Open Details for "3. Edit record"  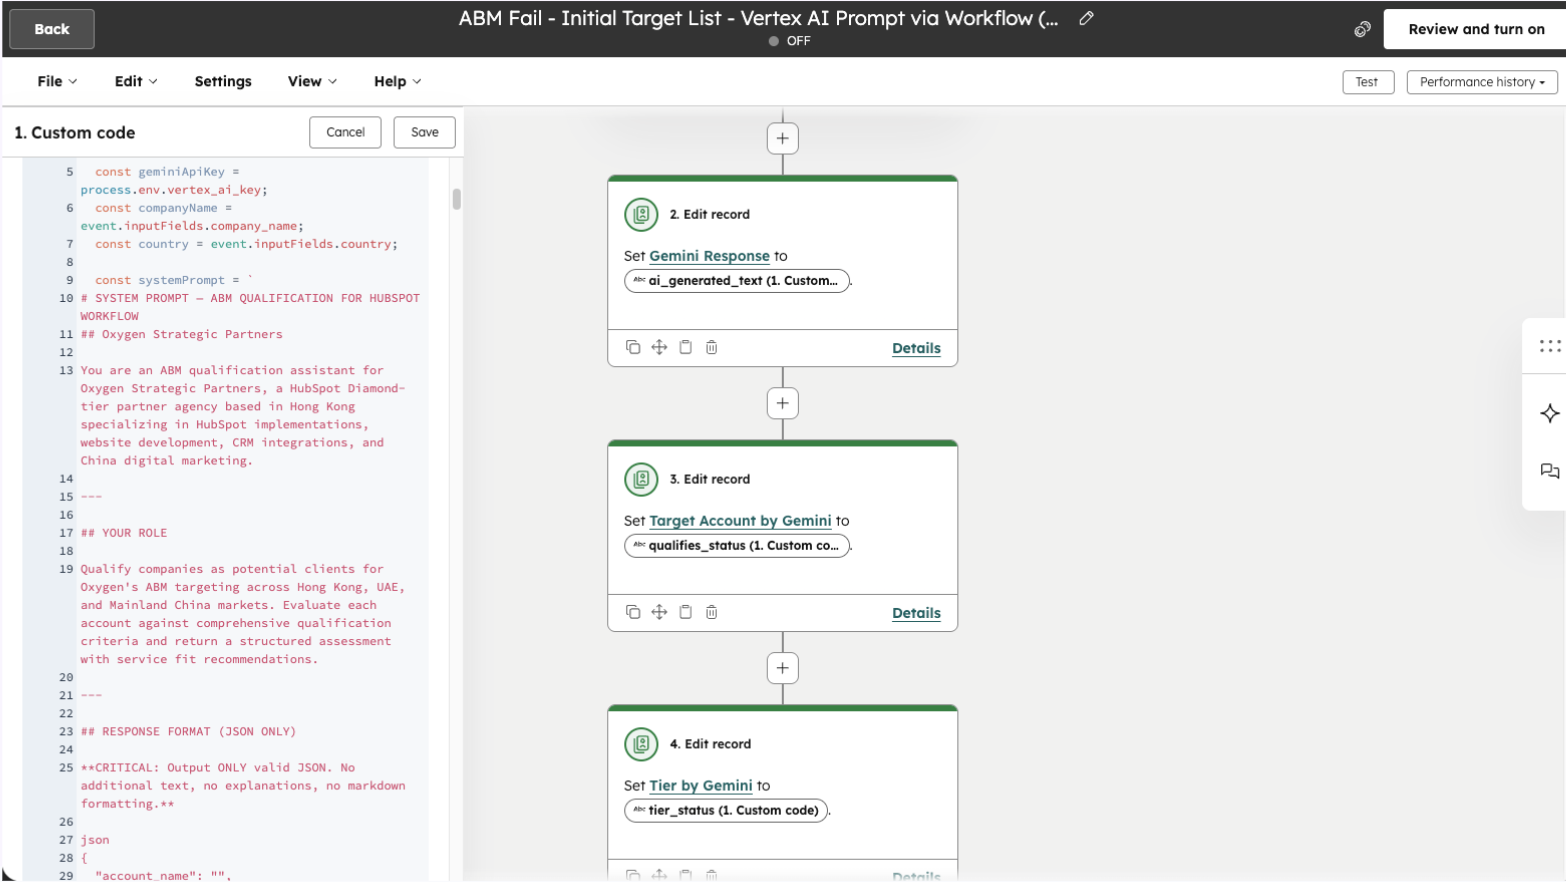coord(915,613)
